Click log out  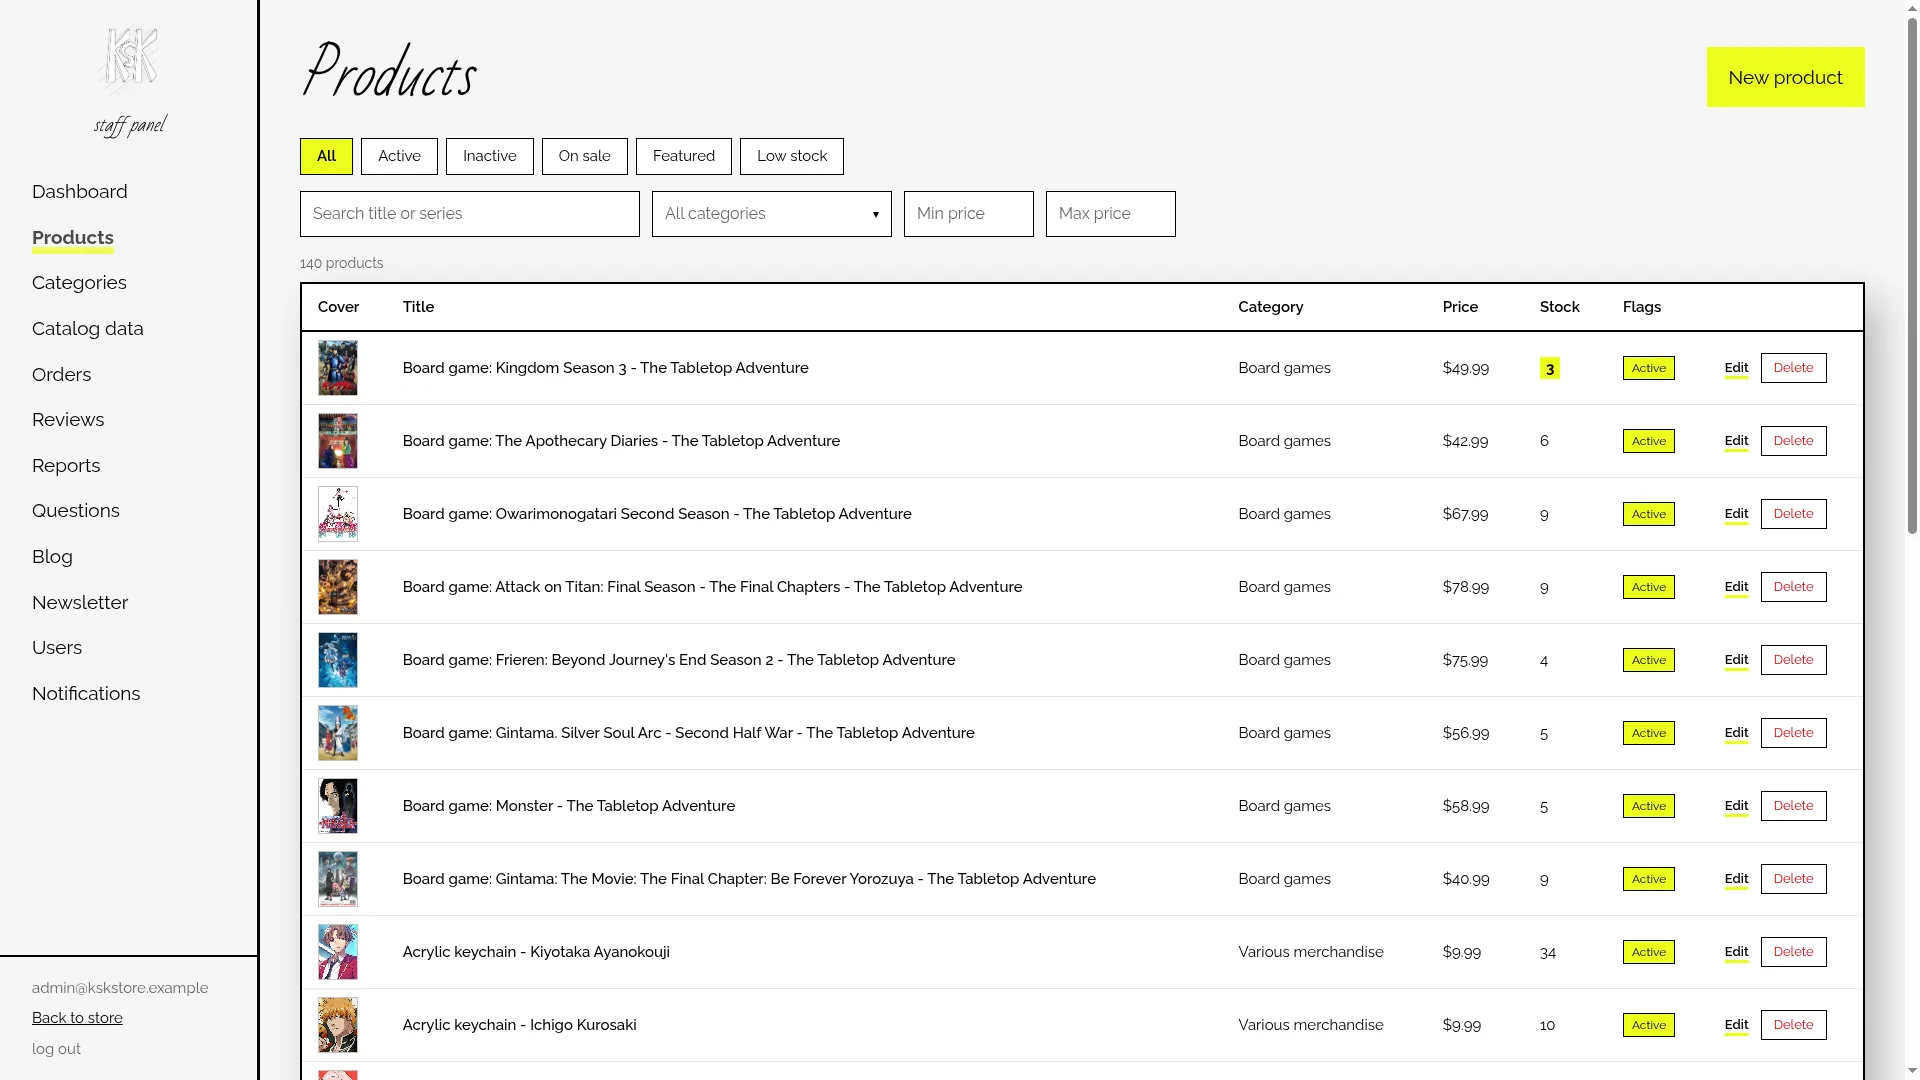pyautogui.click(x=56, y=1049)
